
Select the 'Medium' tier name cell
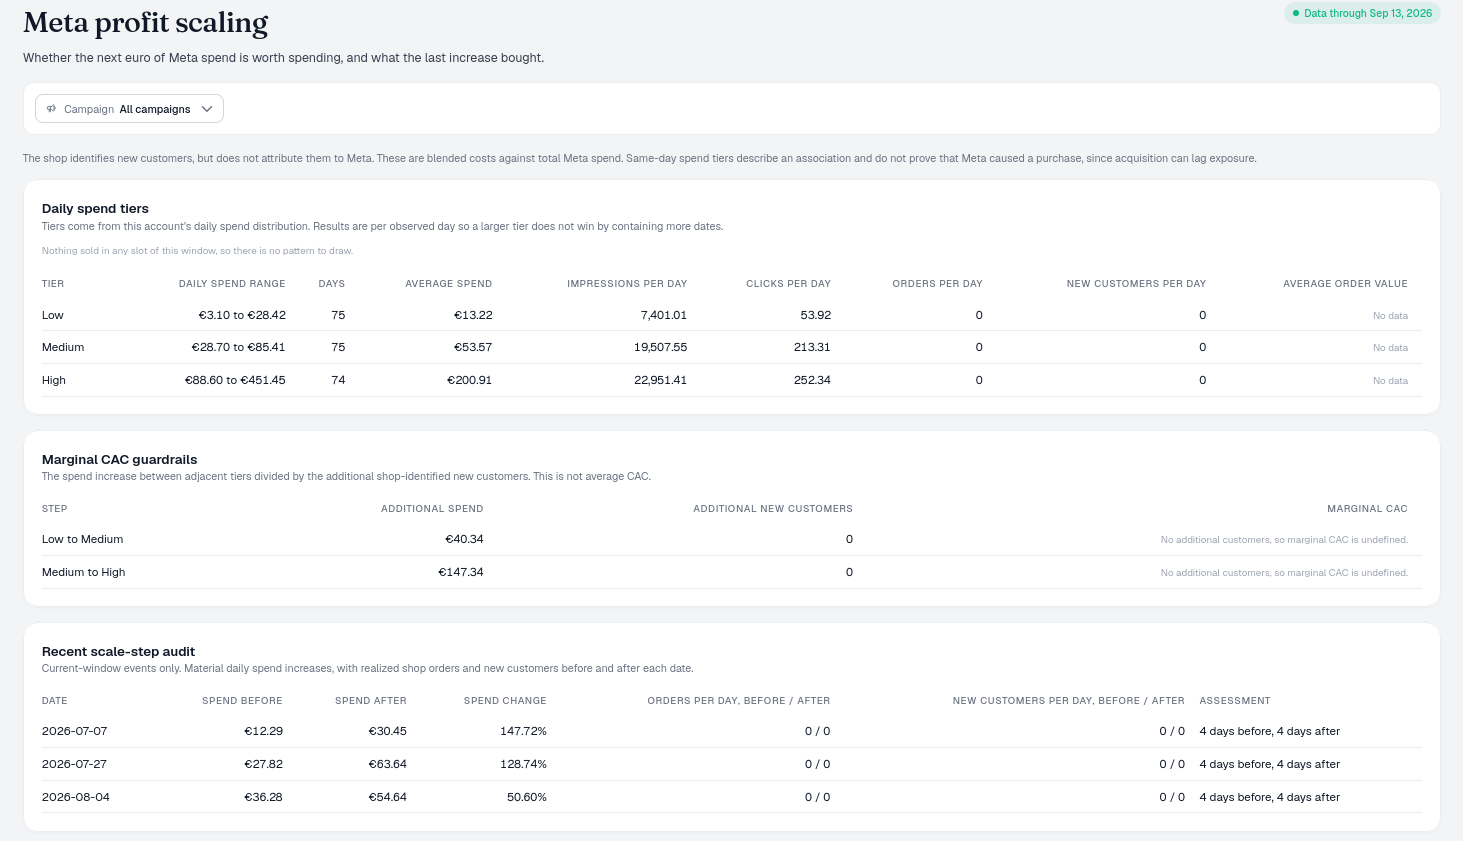[63, 348]
